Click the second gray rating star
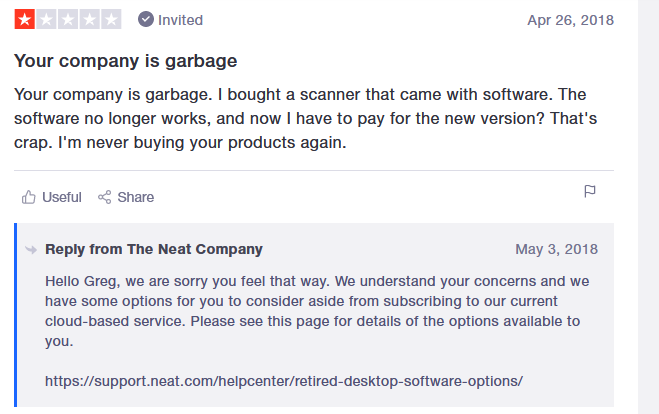The width and height of the screenshot is (659, 414). (x=46, y=19)
